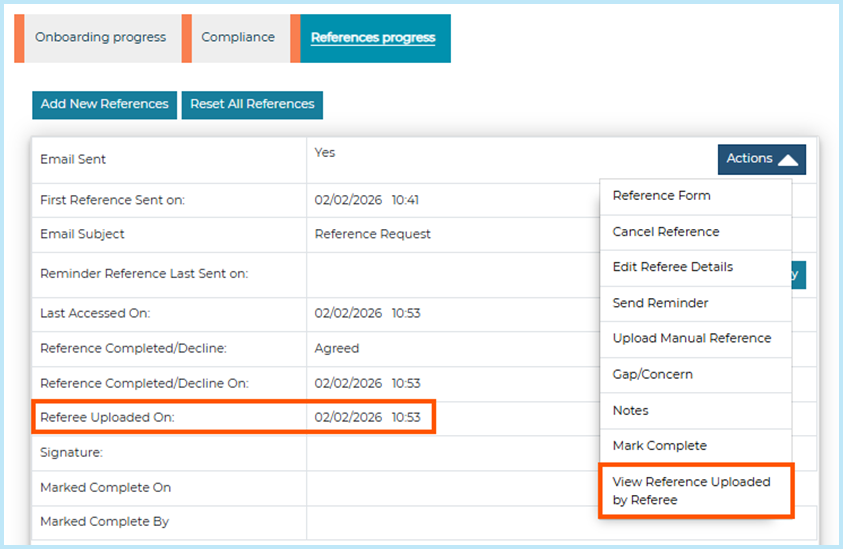Click Add New References button
Screen dimensions: 843x549
click(104, 104)
